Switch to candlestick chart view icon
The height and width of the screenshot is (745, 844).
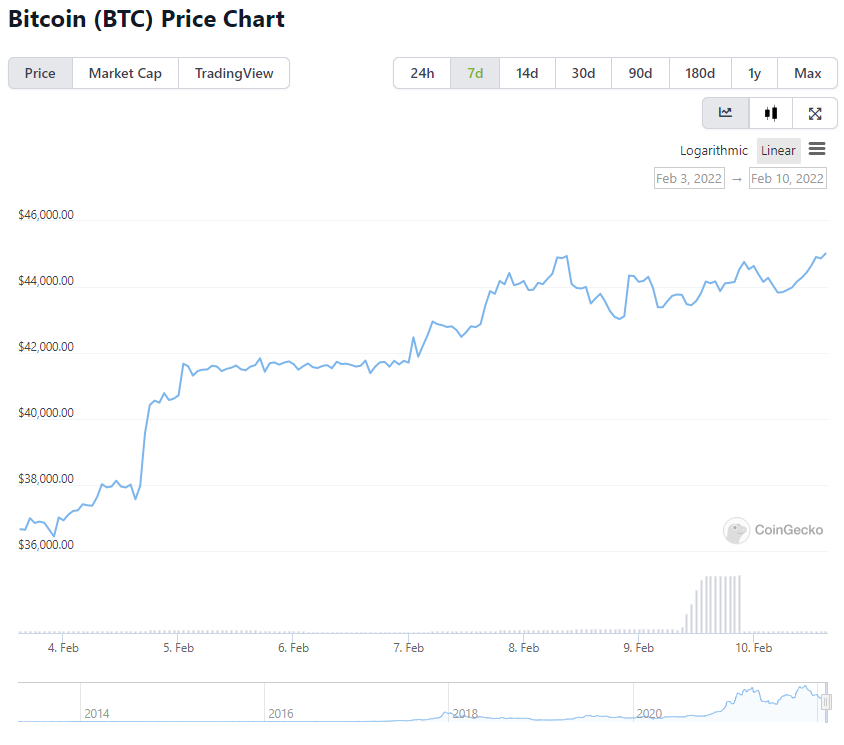[x=770, y=113]
